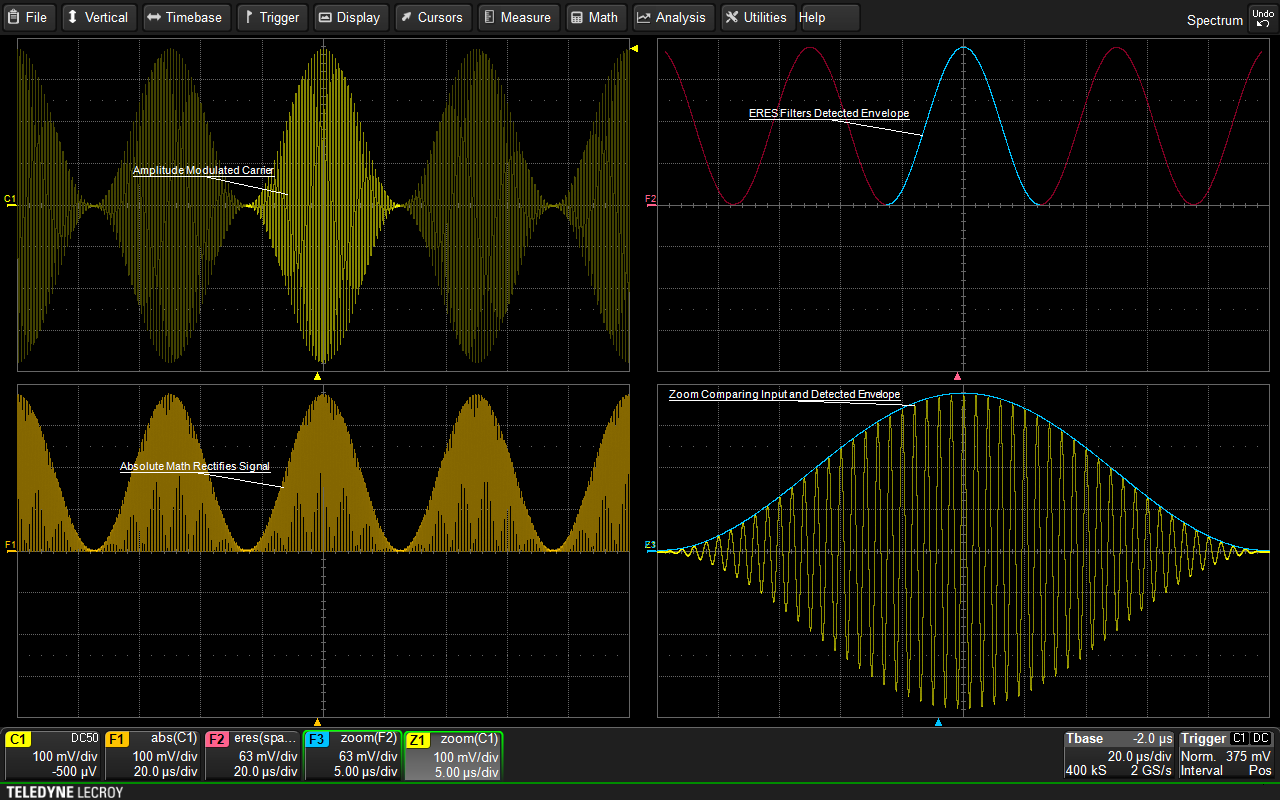
Task: Click the yellow Z1 badge icon
Action: pos(418,739)
